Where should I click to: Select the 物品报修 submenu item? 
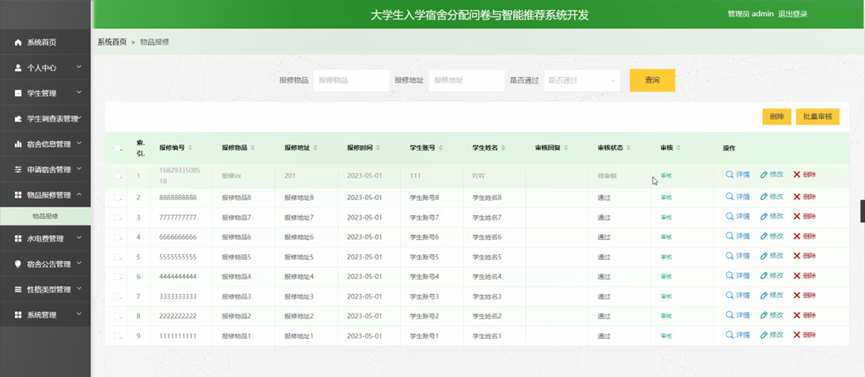pyautogui.click(x=45, y=216)
